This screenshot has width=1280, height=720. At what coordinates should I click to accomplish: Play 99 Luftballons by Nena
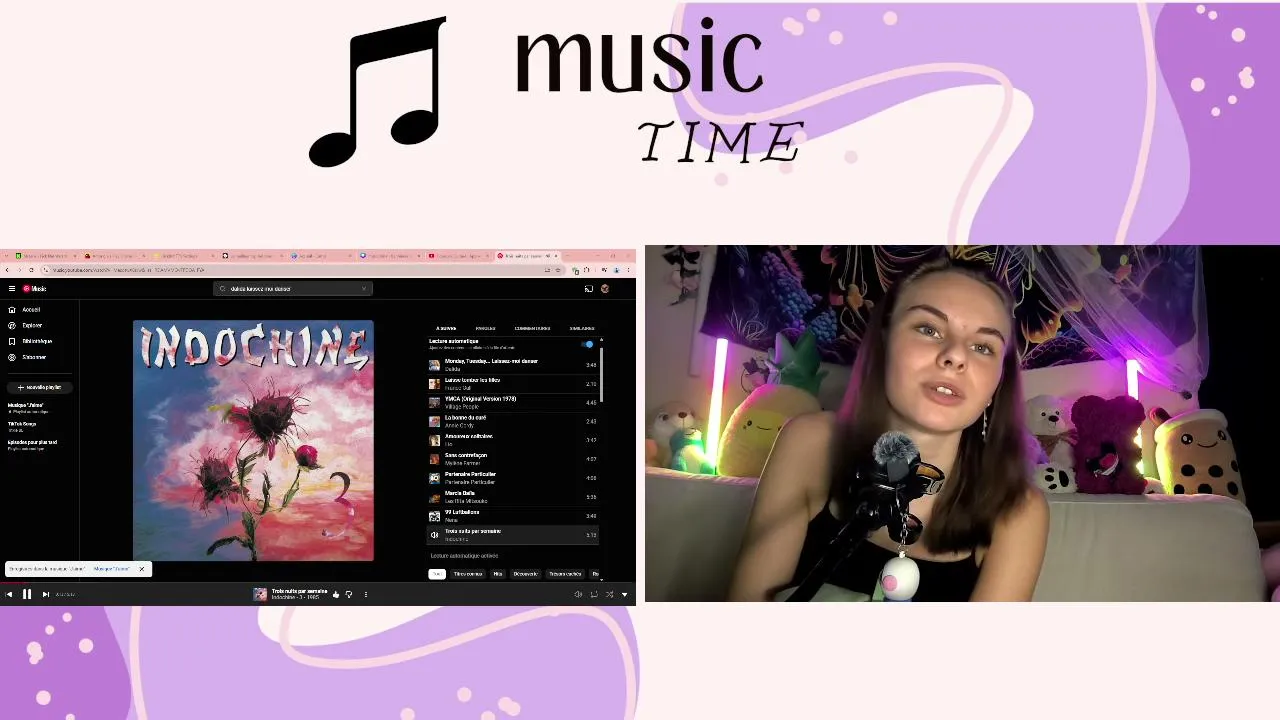(513, 516)
